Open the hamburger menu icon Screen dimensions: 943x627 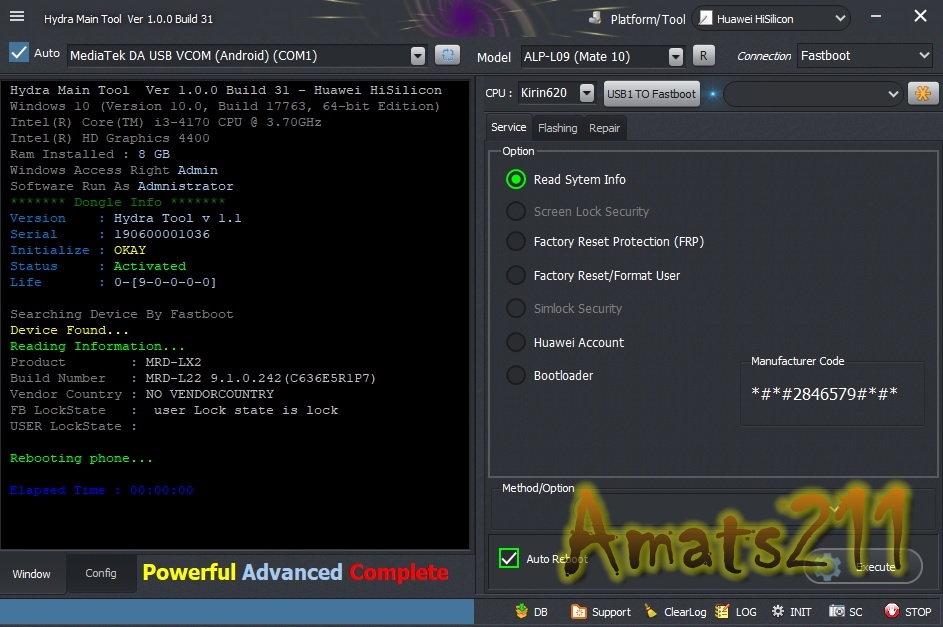tap(17, 16)
